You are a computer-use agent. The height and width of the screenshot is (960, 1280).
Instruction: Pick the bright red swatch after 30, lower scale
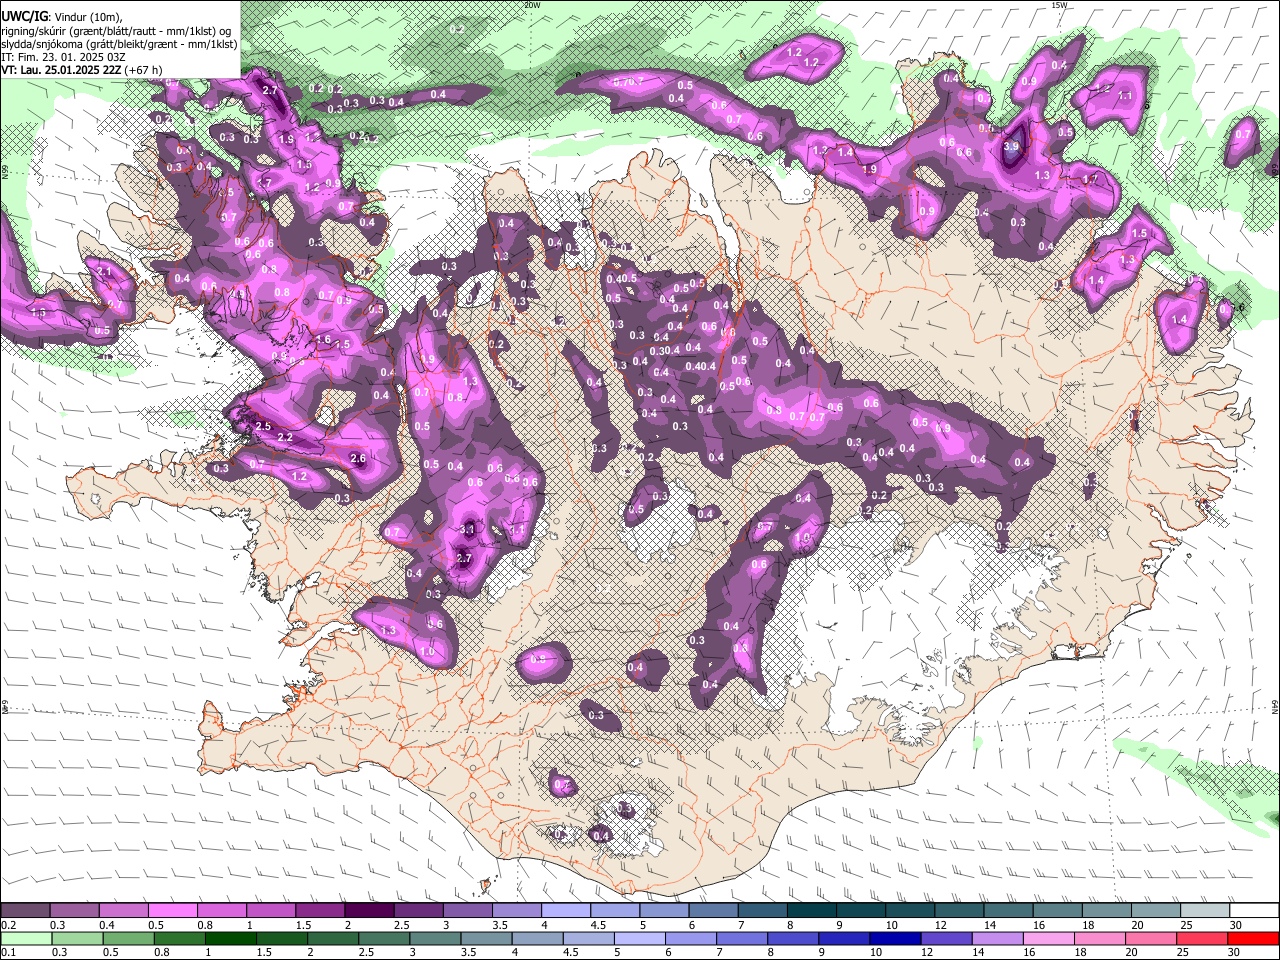click(x=1254, y=938)
